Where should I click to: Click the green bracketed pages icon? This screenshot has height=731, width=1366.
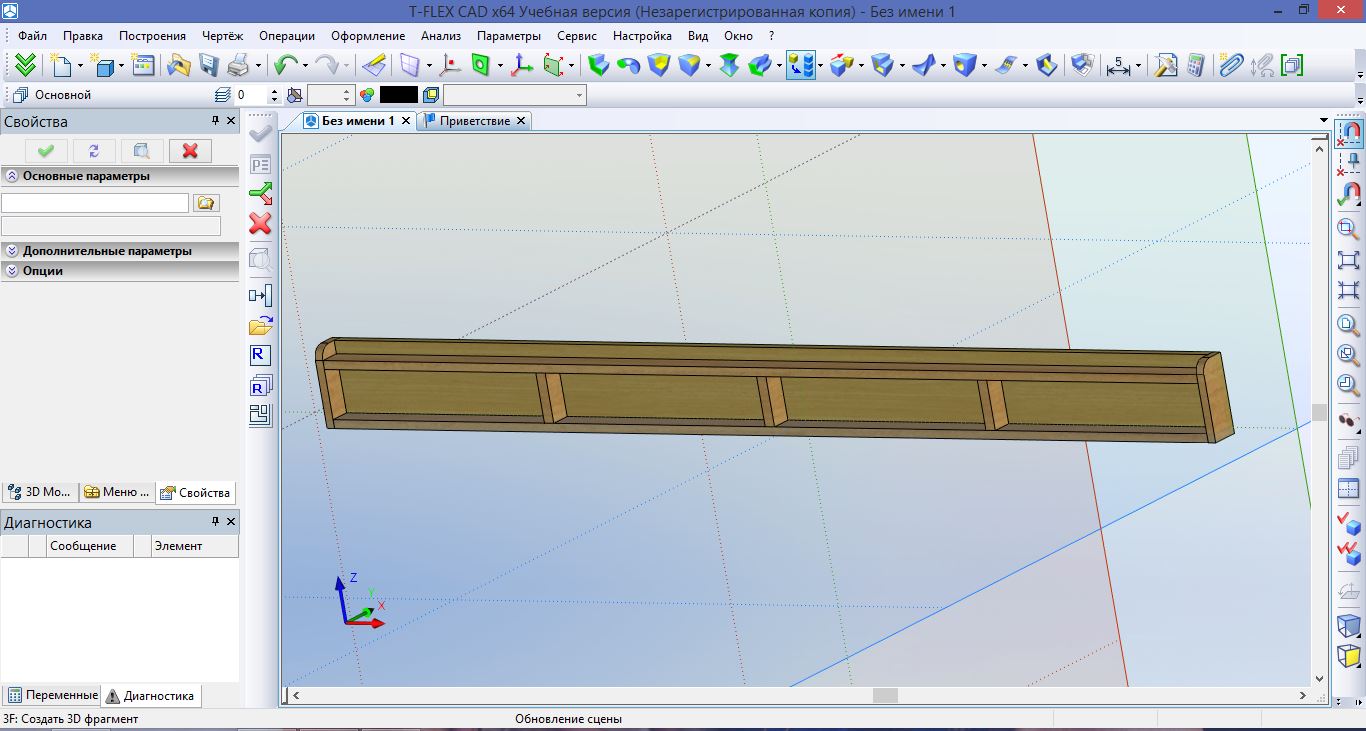click(x=1292, y=66)
